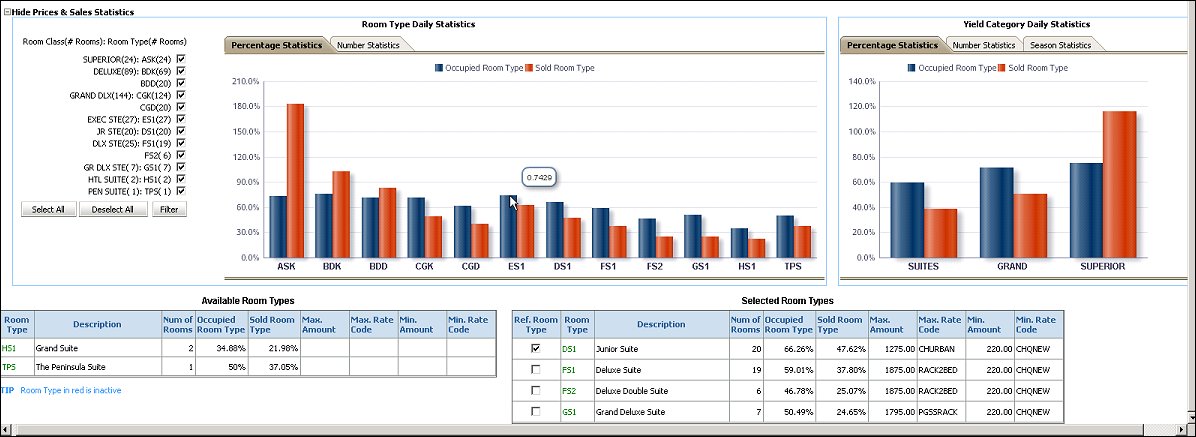This screenshot has height=437, width=1196.
Task: Toggle the PEN SUITE TPS(1) checkbox
Action: (x=181, y=191)
